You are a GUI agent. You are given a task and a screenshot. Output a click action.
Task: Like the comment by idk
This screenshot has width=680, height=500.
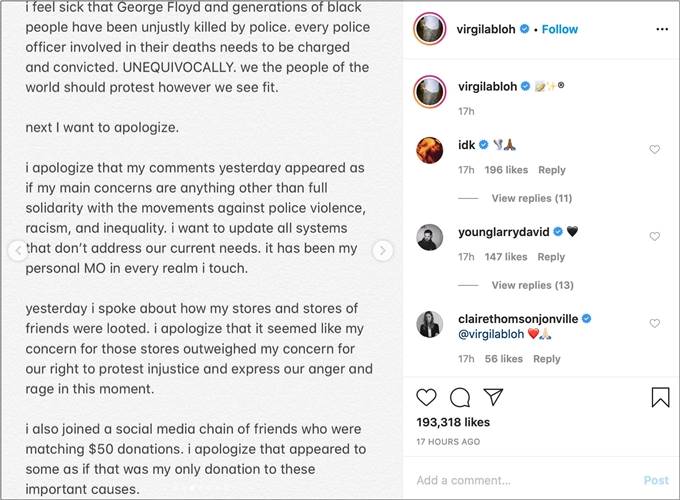[x=655, y=150]
